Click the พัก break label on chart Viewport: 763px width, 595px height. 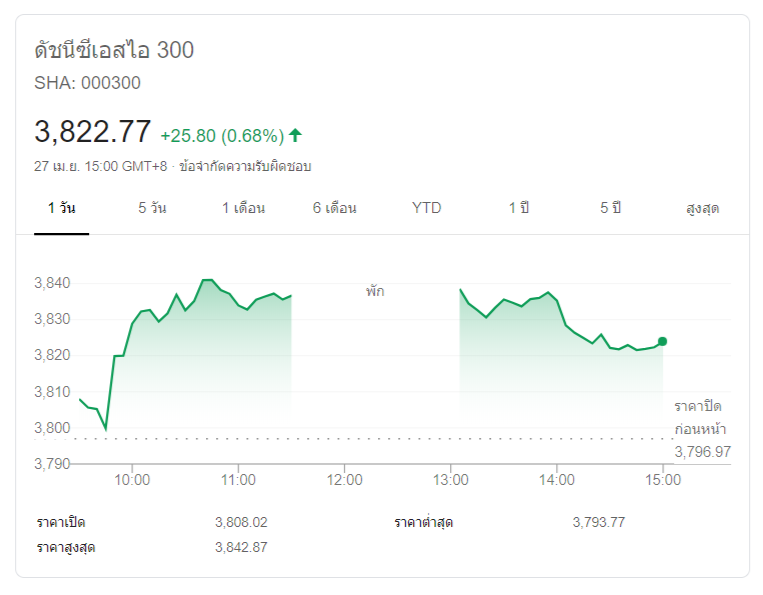point(375,292)
